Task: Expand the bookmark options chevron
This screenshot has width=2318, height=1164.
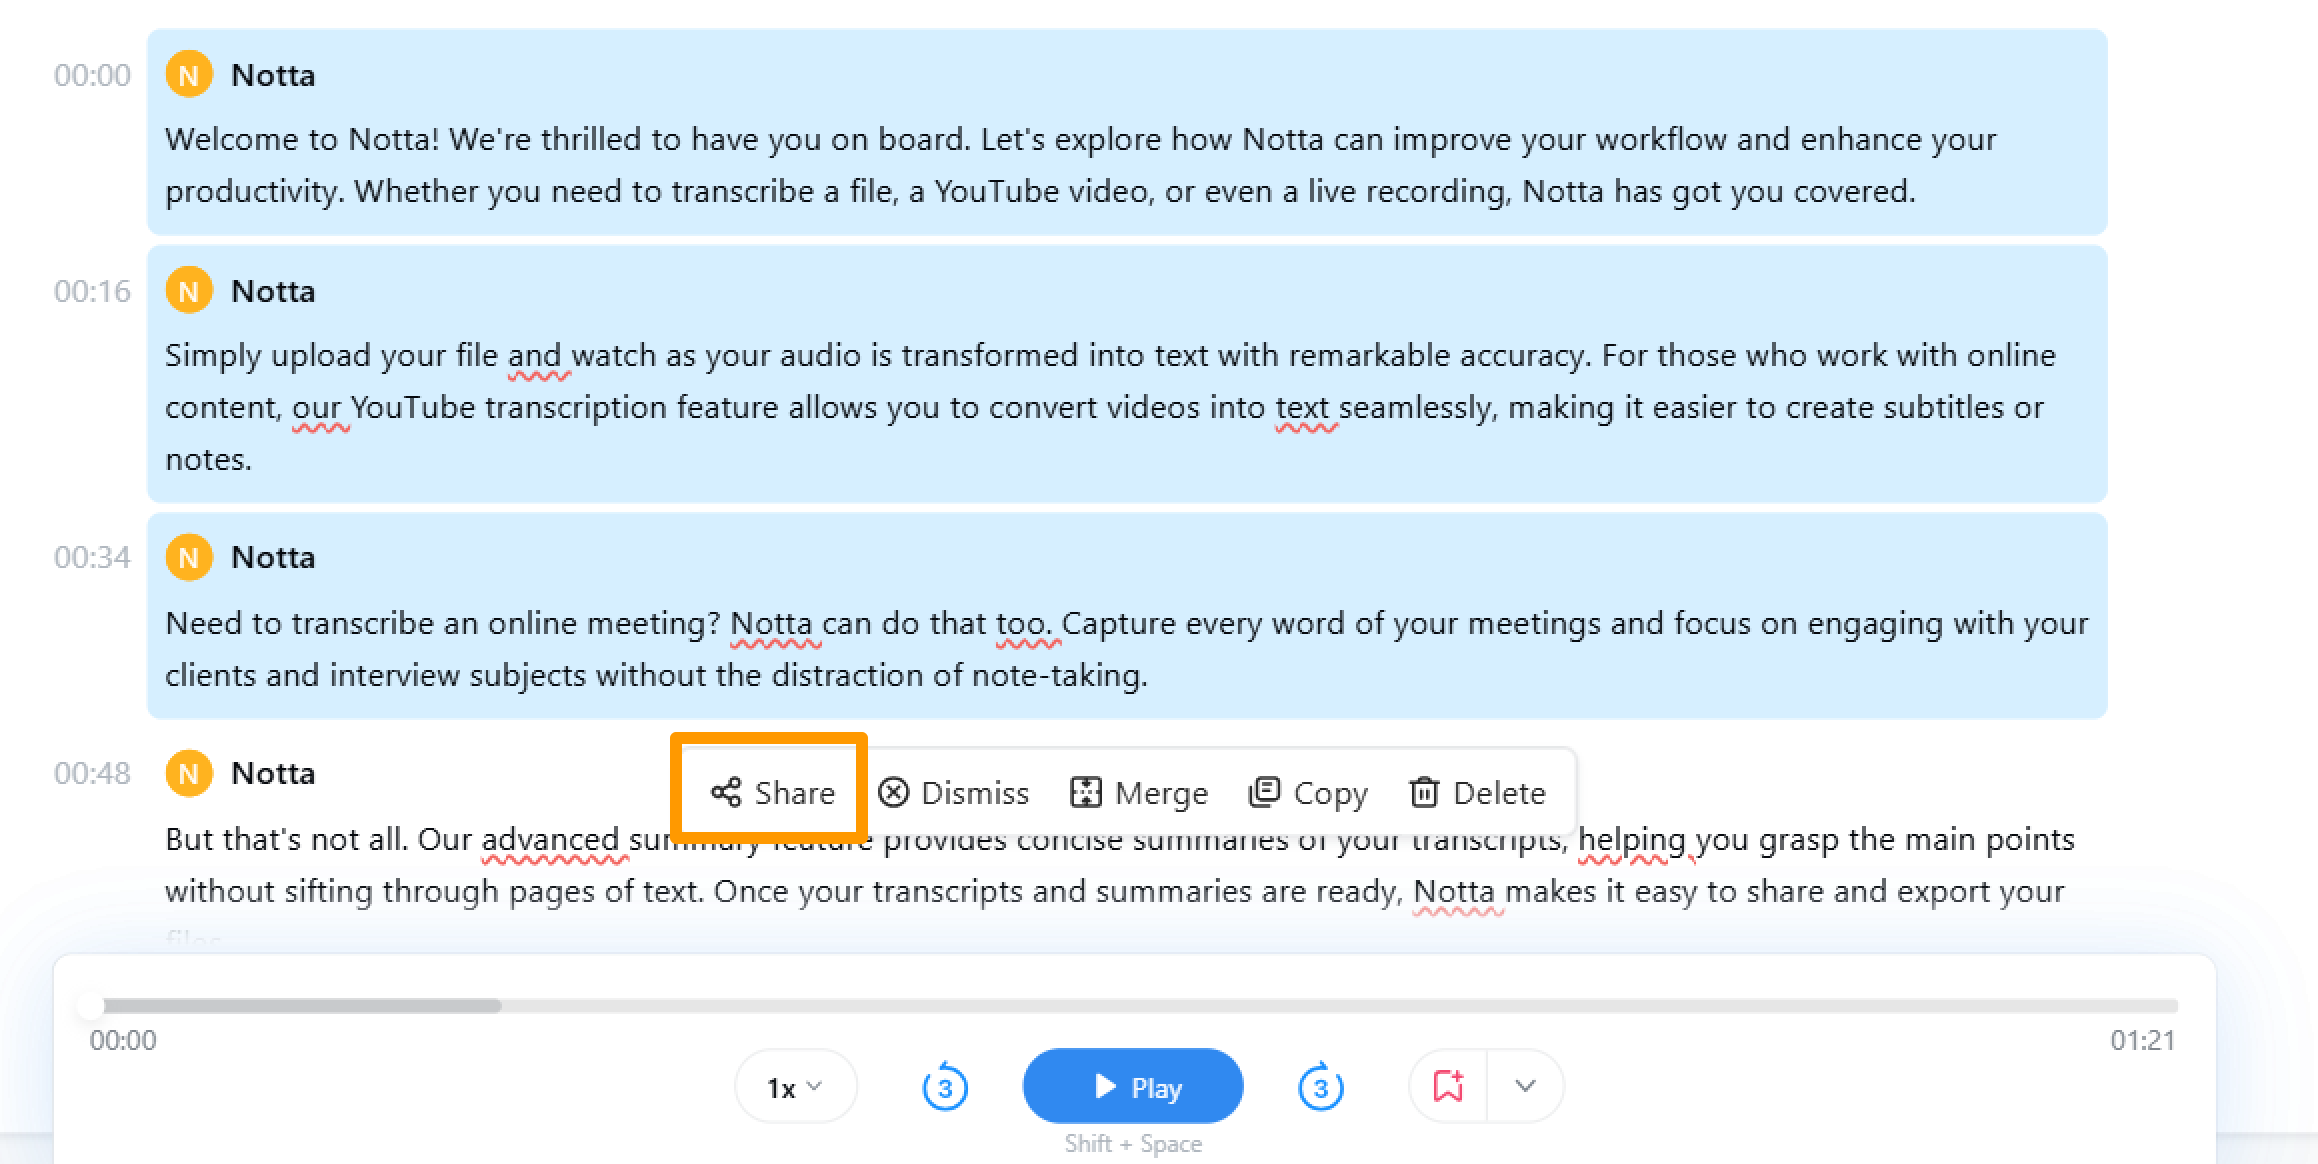Action: point(1525,1086)
